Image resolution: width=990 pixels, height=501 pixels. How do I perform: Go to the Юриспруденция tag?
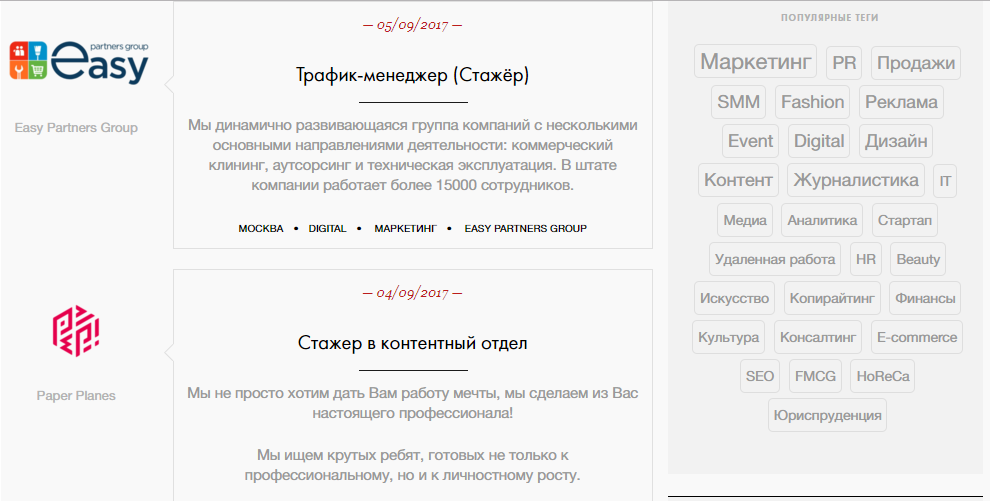(x=827, y=416)
